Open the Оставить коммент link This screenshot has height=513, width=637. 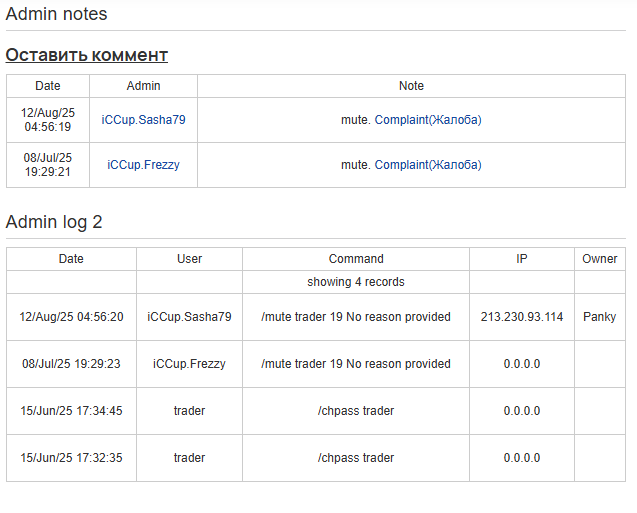(87, 55)
